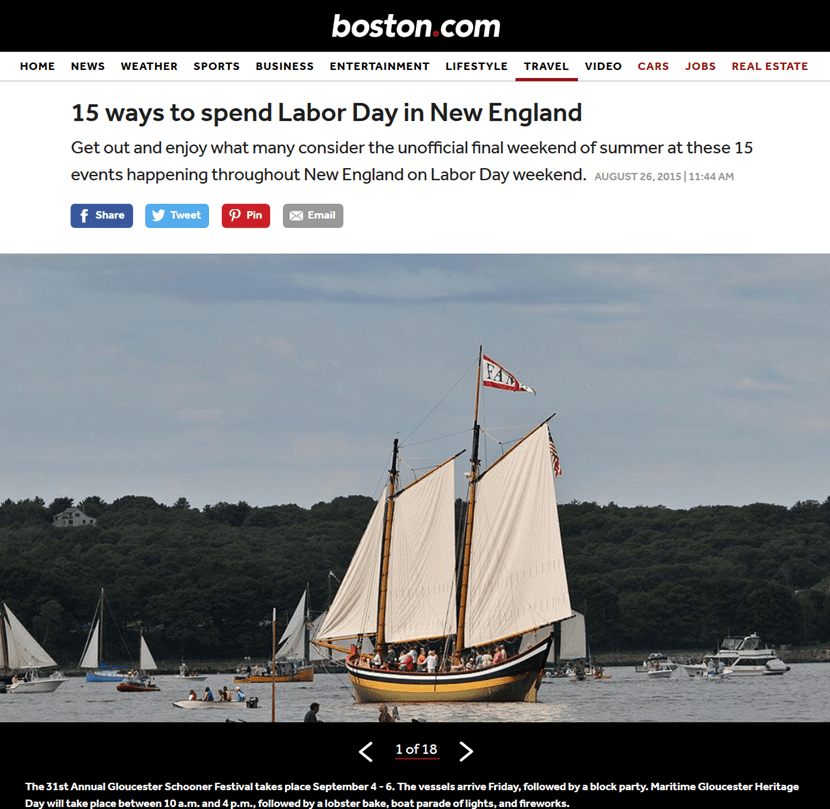The image size is (830, 809).
Task: Visit the Cars link
Action: point(653,66)
